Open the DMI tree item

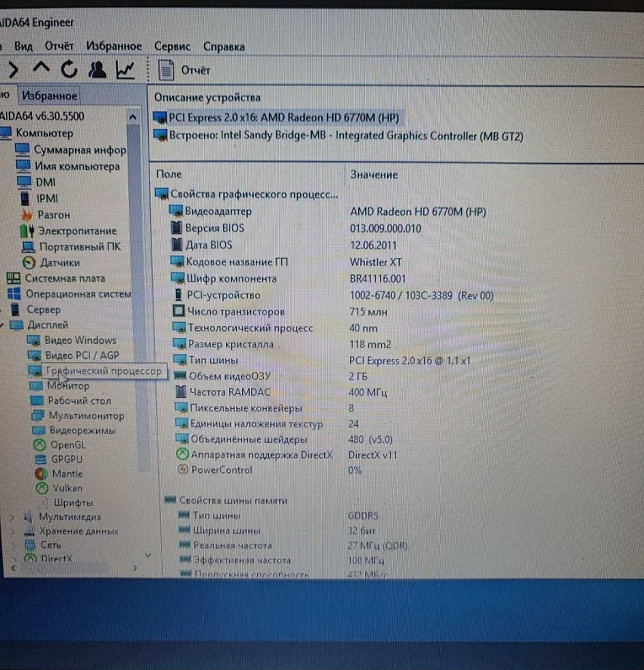click(x=46, y=182)
